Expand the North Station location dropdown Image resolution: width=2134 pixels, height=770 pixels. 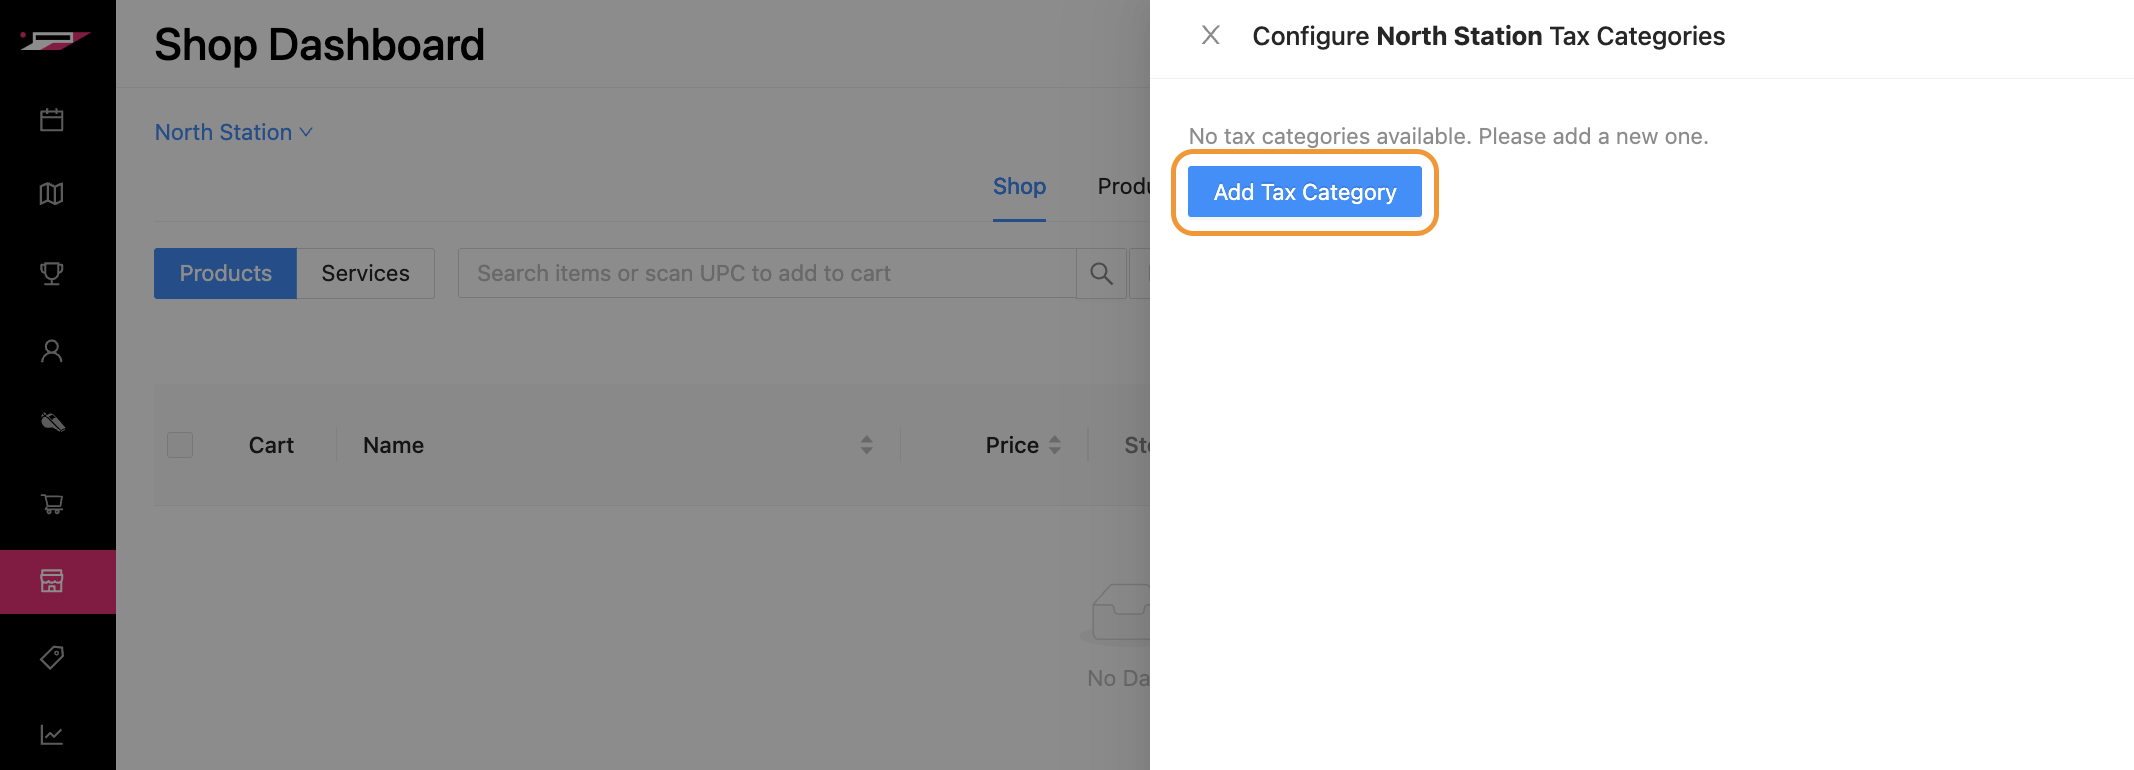pyautogui.click(x=234, y=132)
